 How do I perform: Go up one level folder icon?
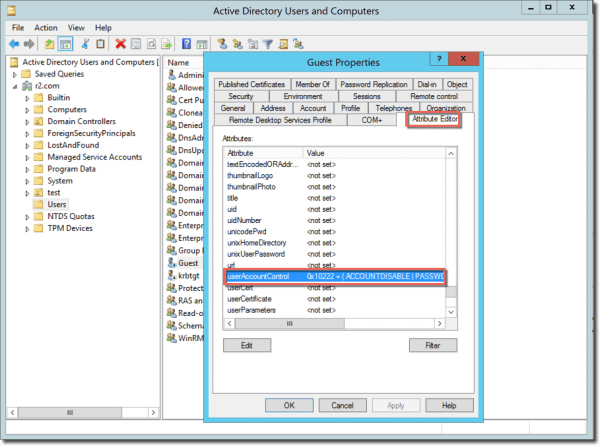(49, 44)
